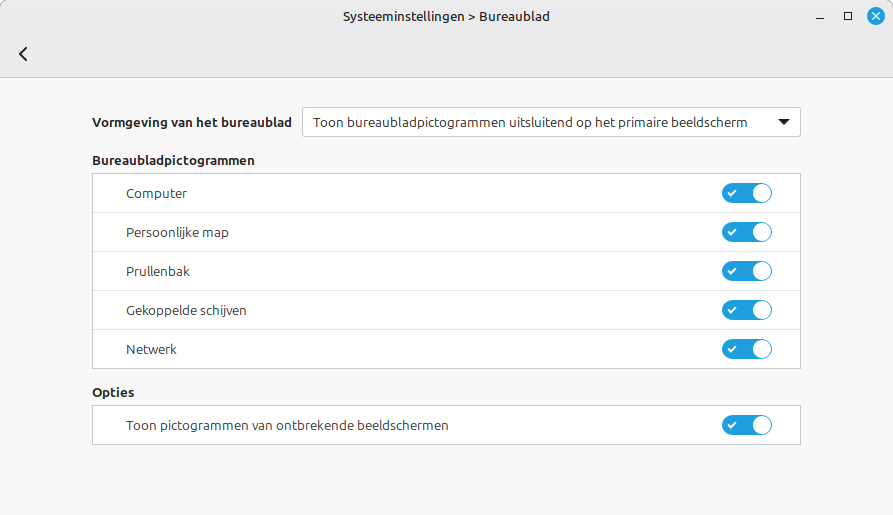Toggle the 'Toon pictogrammen van ontbrekende beeldschermen' switch
Screen dimensions: 893x515
coord(747,425)
